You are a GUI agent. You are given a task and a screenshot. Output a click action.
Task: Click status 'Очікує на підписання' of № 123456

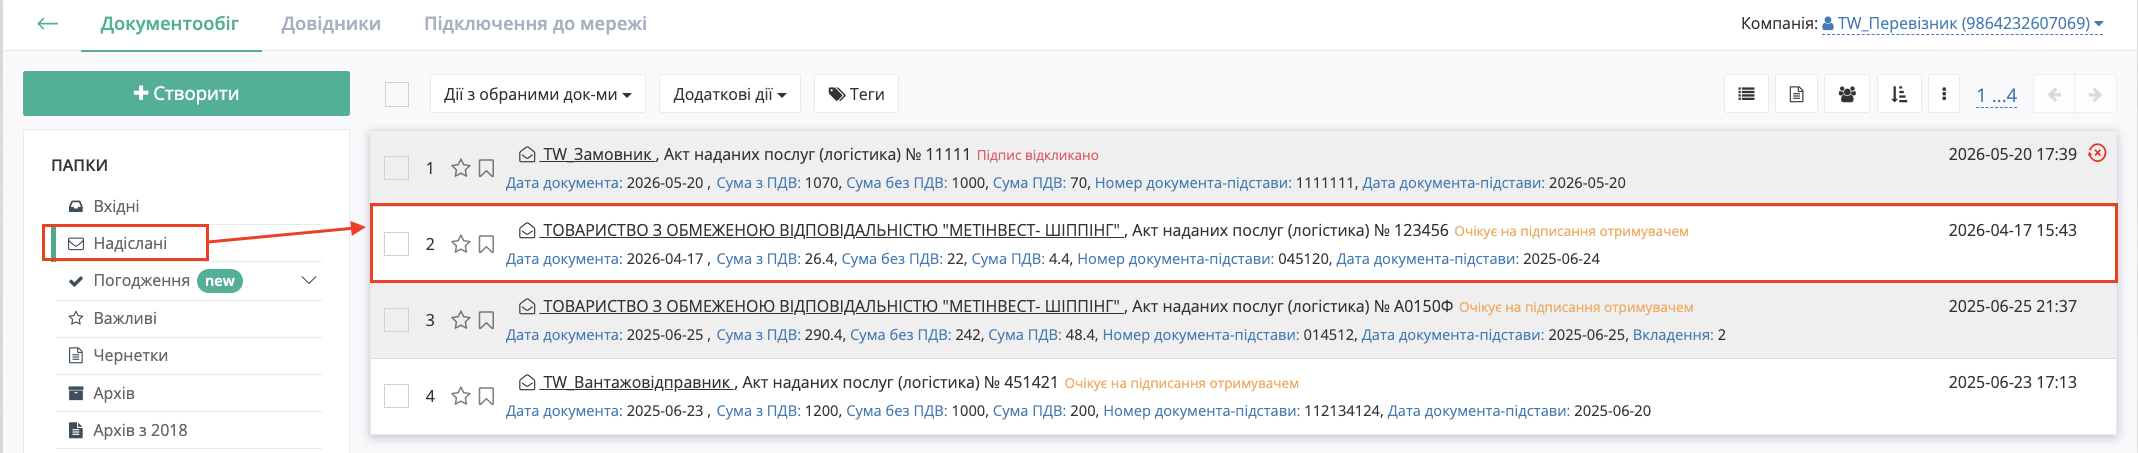tap(1571, 231)
